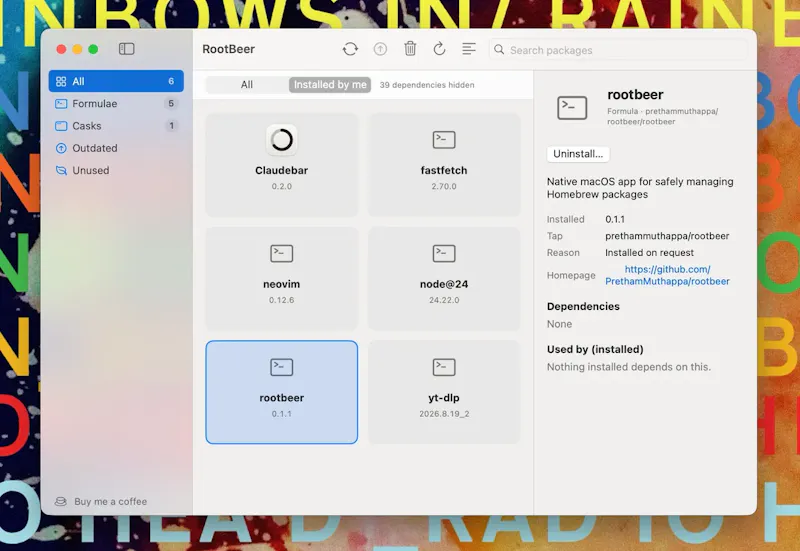
Task: Click the yt-dlp terminal icon
Action: [444, 367]
